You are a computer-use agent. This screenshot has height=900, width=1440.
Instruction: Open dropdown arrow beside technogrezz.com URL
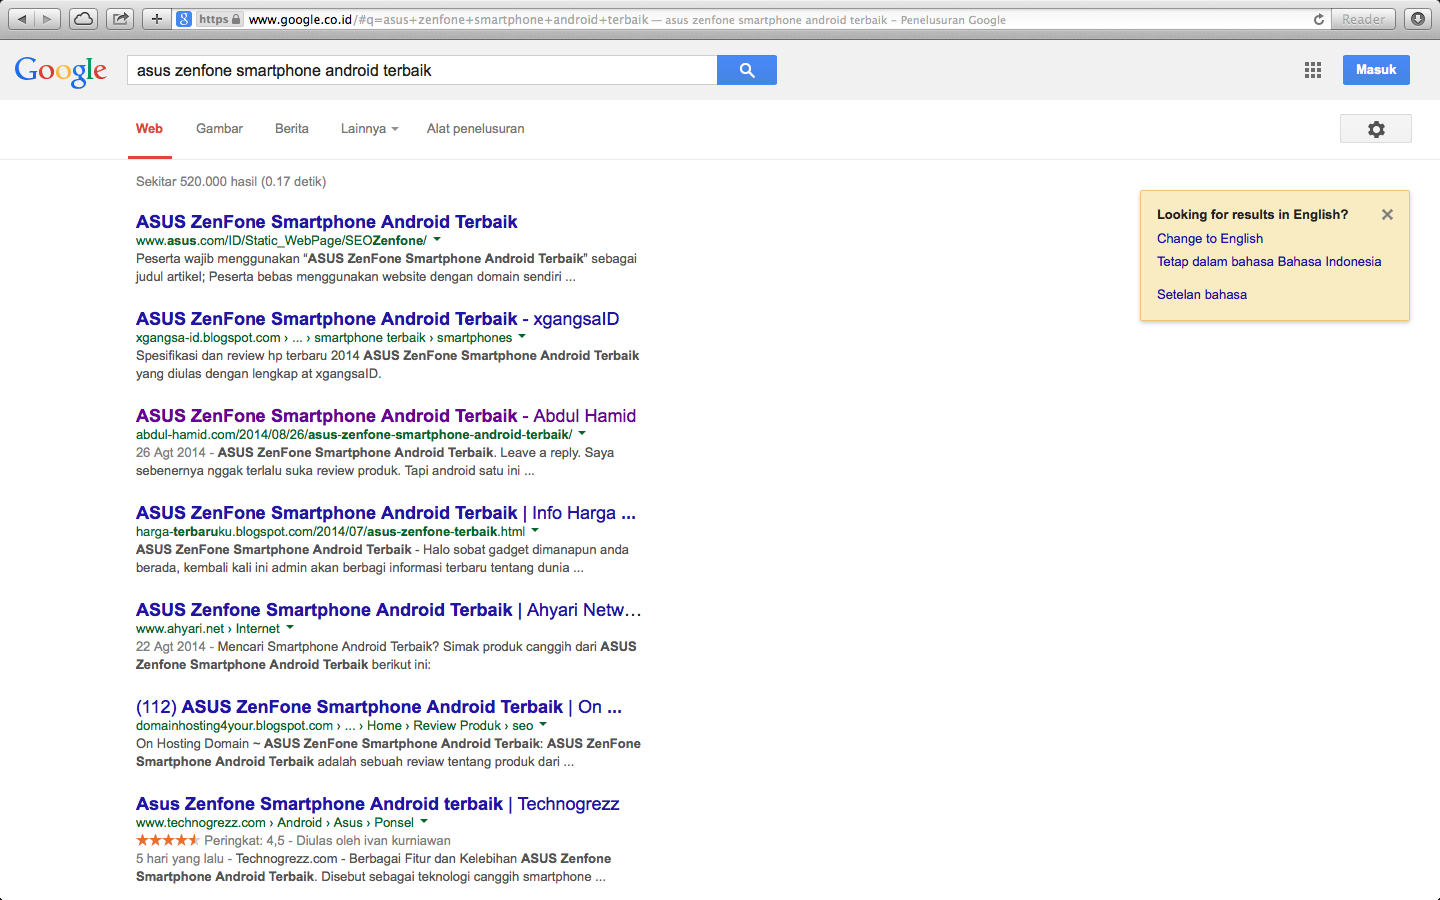coord(424,822)
